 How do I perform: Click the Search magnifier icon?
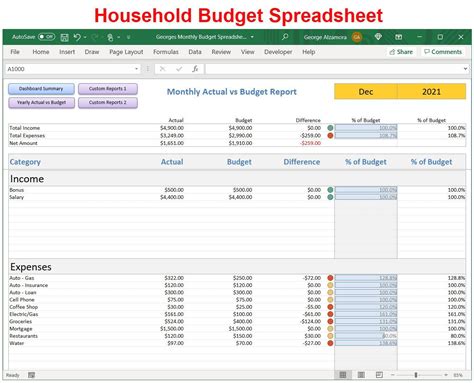click(285, 37)
